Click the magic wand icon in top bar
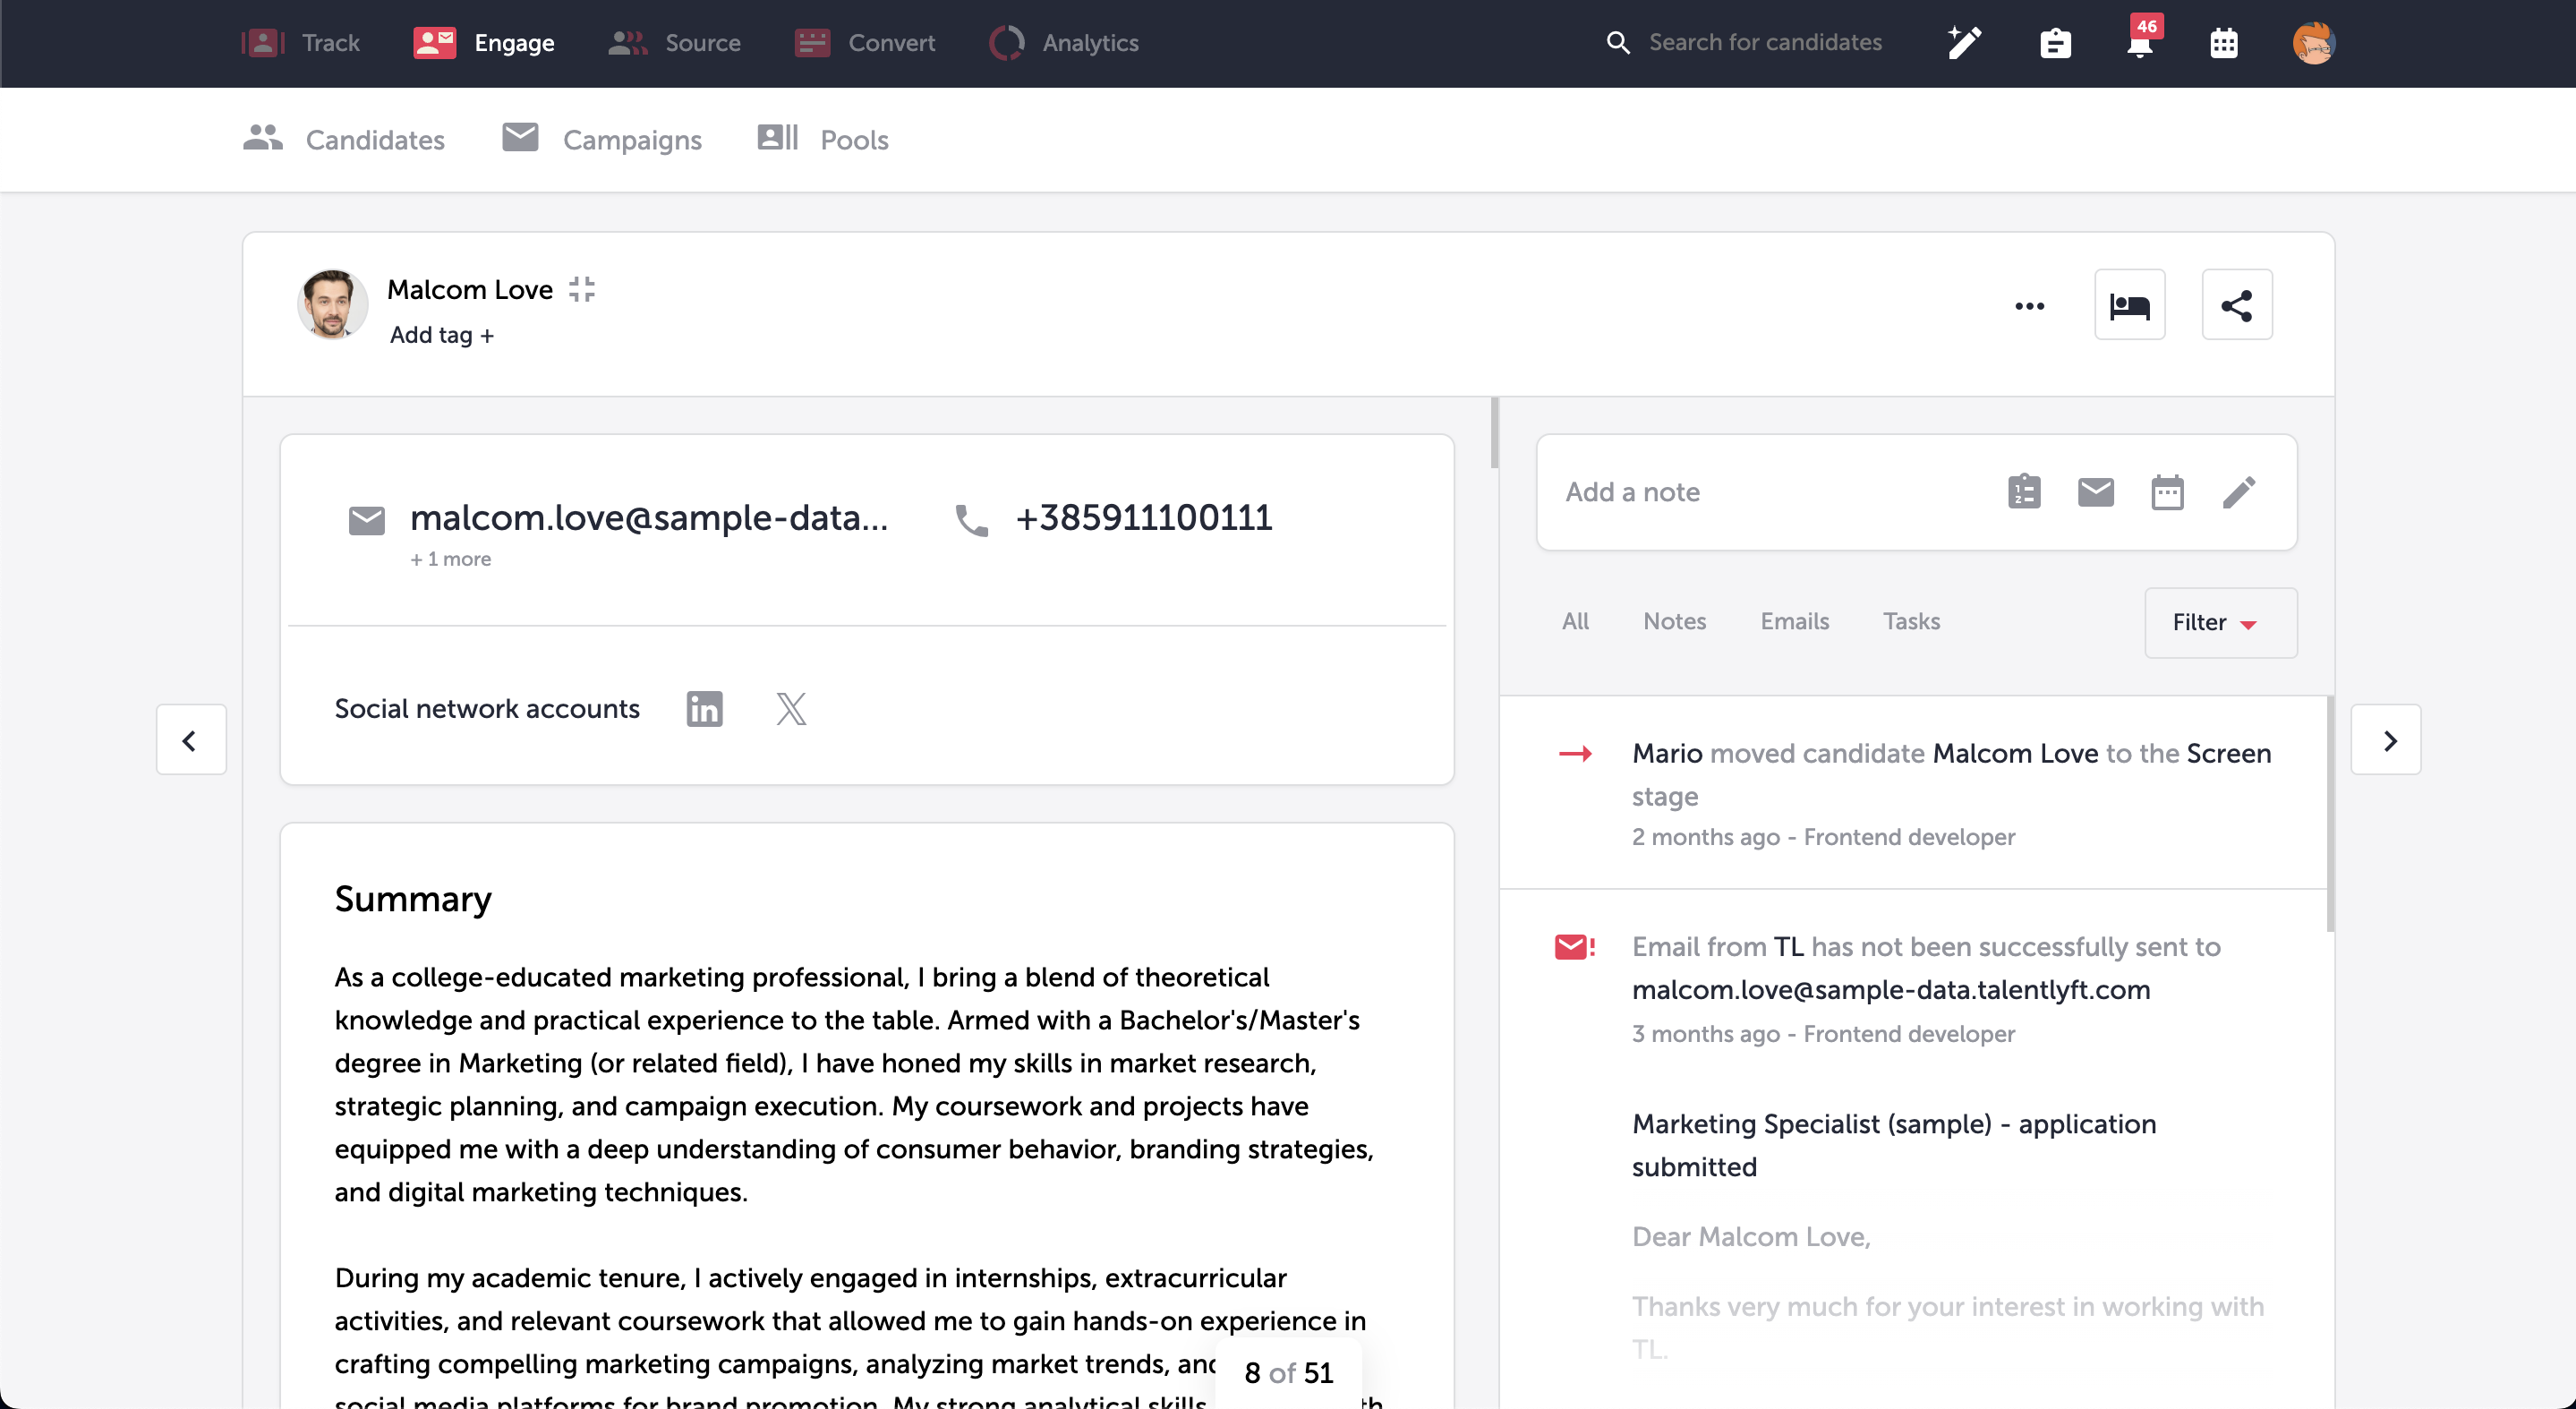Screen dimensions: 2576x1409 [1964, 43]
